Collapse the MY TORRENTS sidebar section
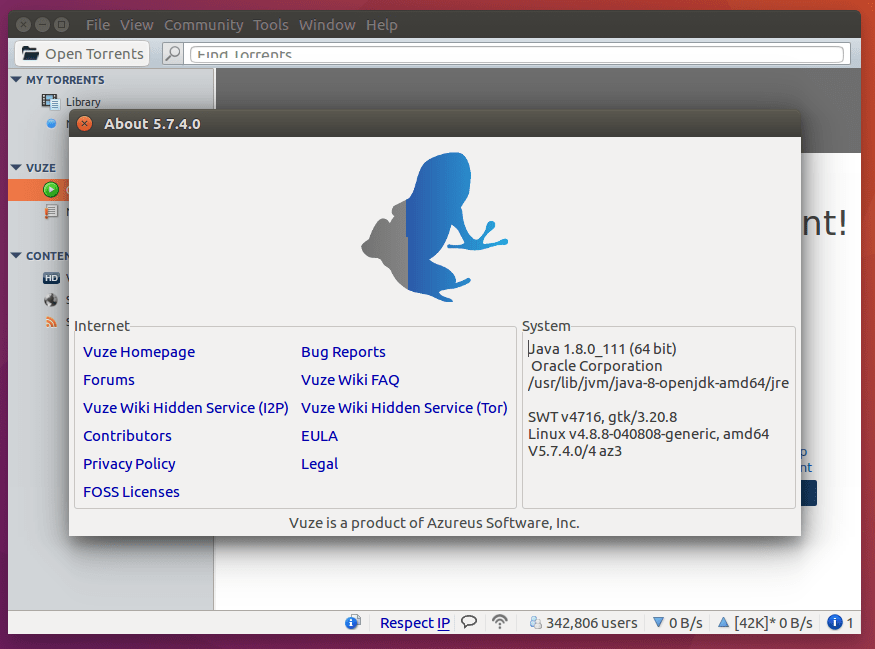Viewport: 875px width, 649px height. coord(16,80)
